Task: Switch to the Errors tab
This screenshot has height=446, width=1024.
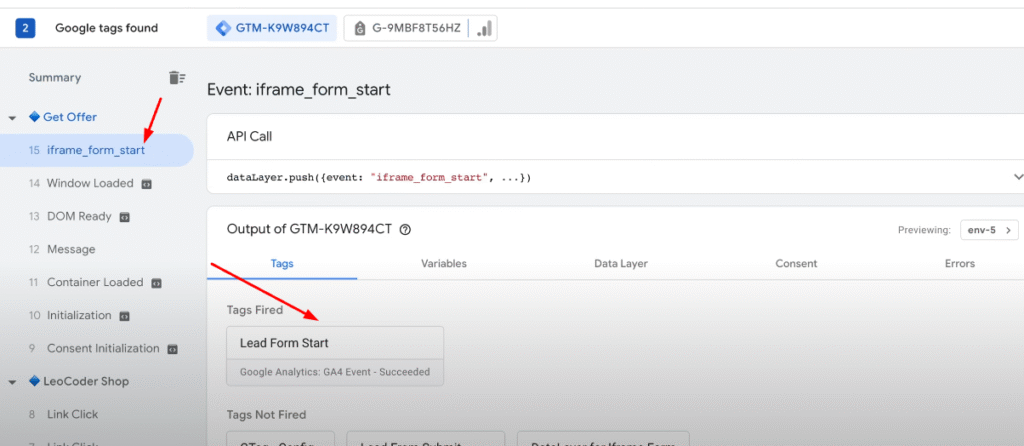Action: [959, 264]
